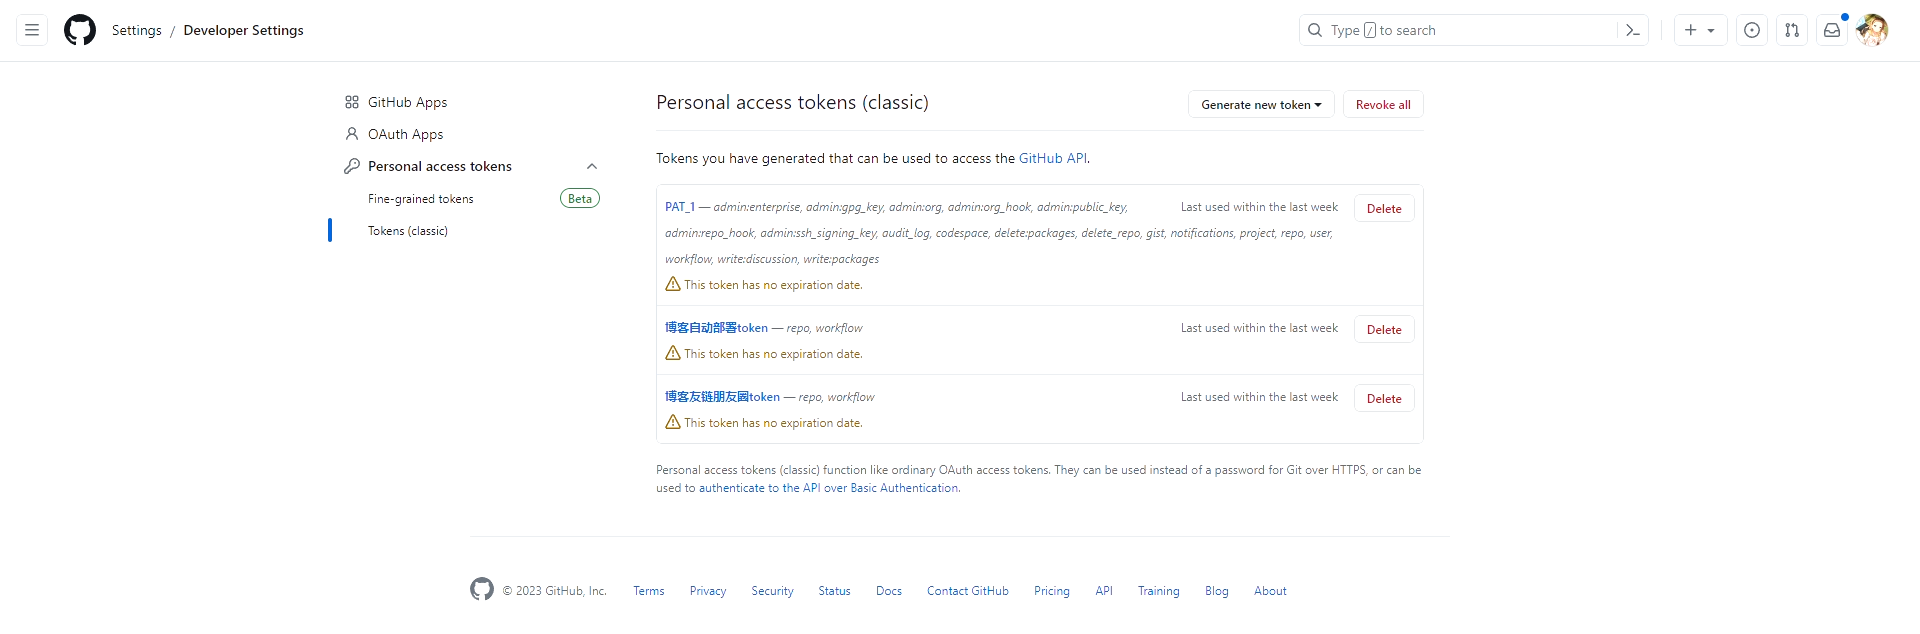
Task: Open the 博客自动部署token link
Action: click(x=716, y=328)
